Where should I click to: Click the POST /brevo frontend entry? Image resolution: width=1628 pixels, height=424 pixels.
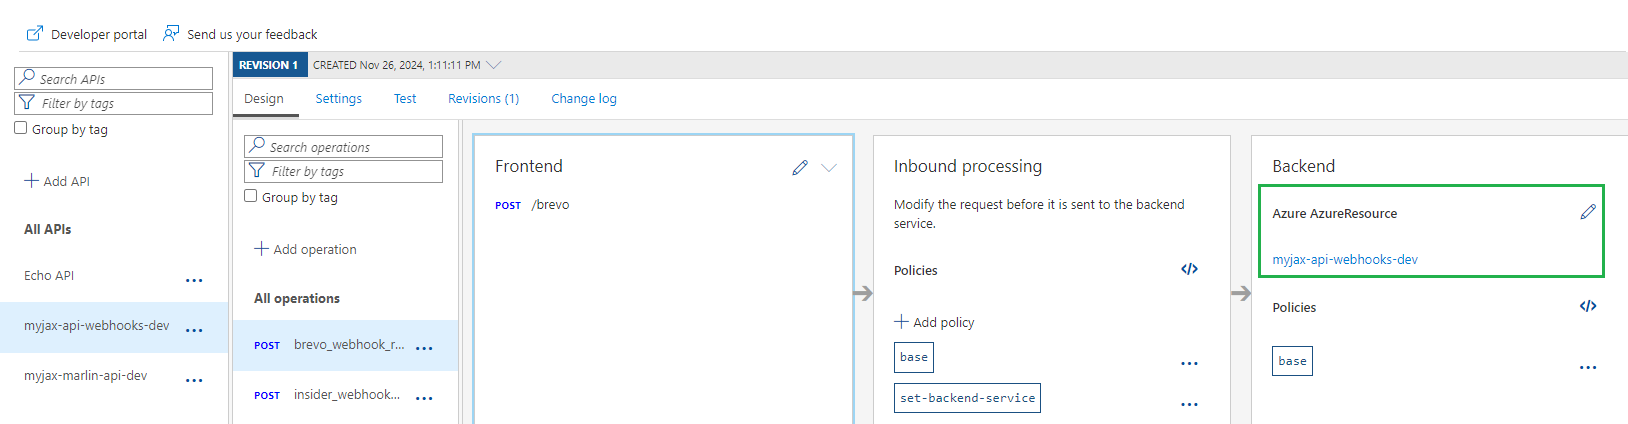tap(532, 205)
